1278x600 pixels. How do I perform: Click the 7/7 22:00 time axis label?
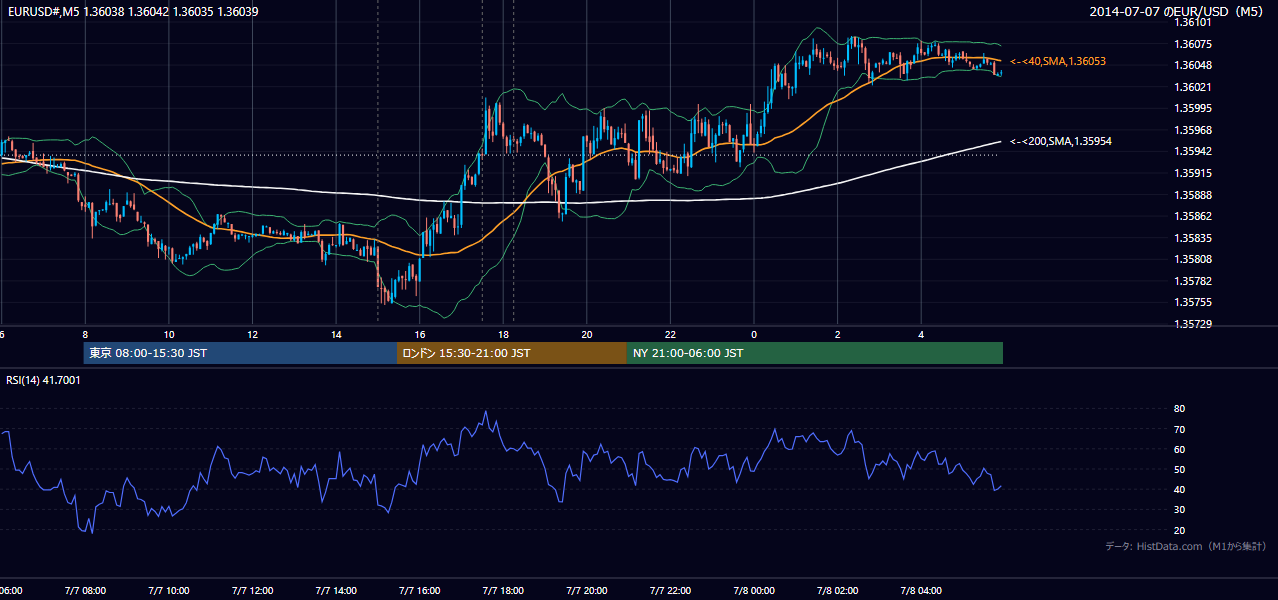[x=670, y=591]
